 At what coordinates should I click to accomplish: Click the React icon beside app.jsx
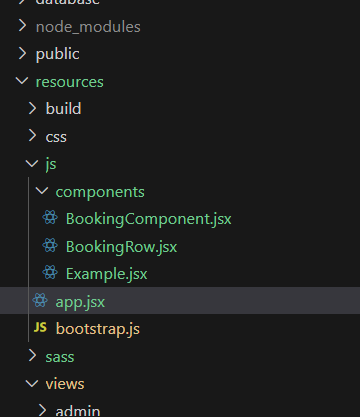(x=40, y=301)
